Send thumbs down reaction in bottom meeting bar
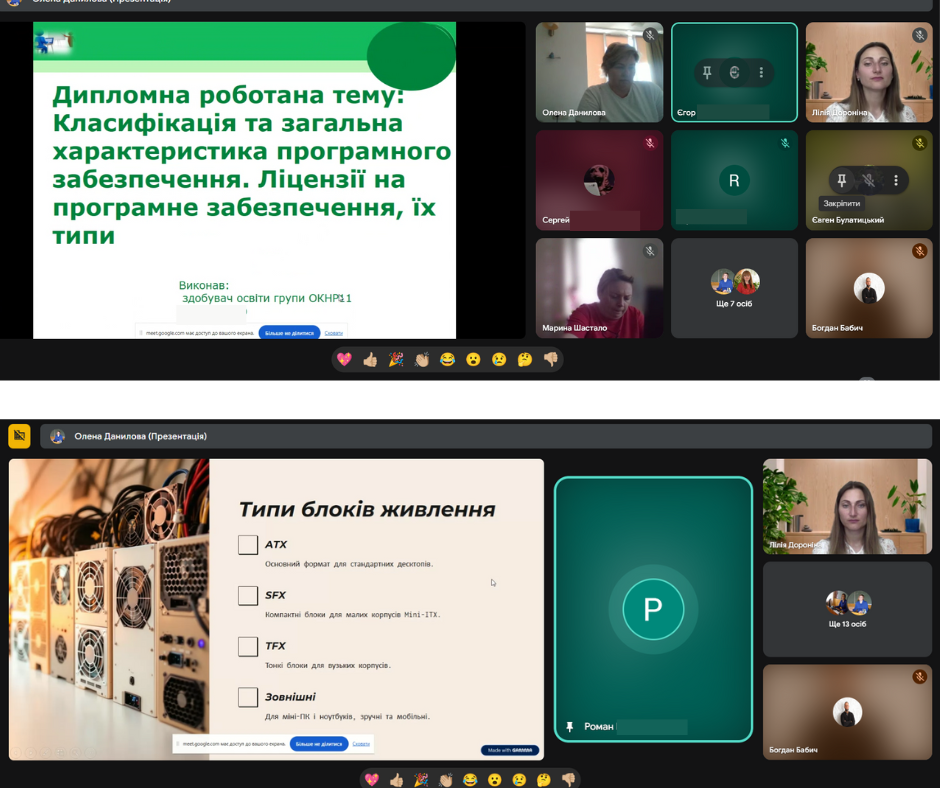940x788 pixels. (x=568, y=780)
